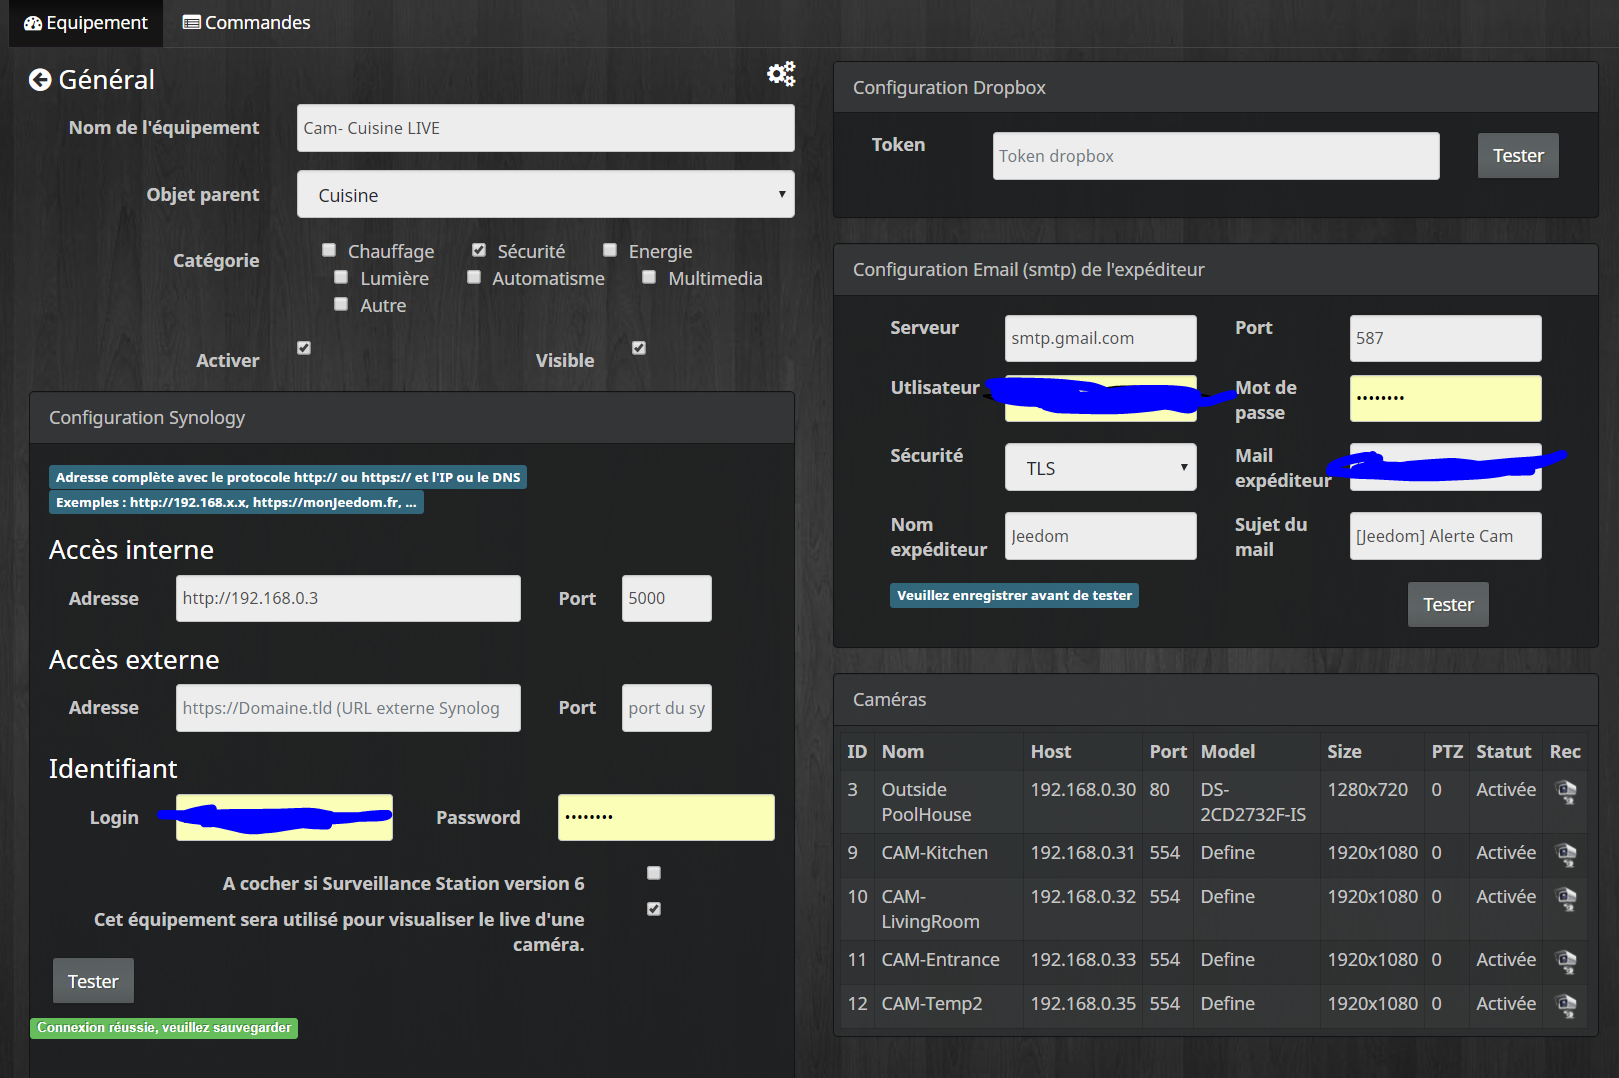Toggle the Activer checkbox
1619x1078 pixels.
point(304,348)
